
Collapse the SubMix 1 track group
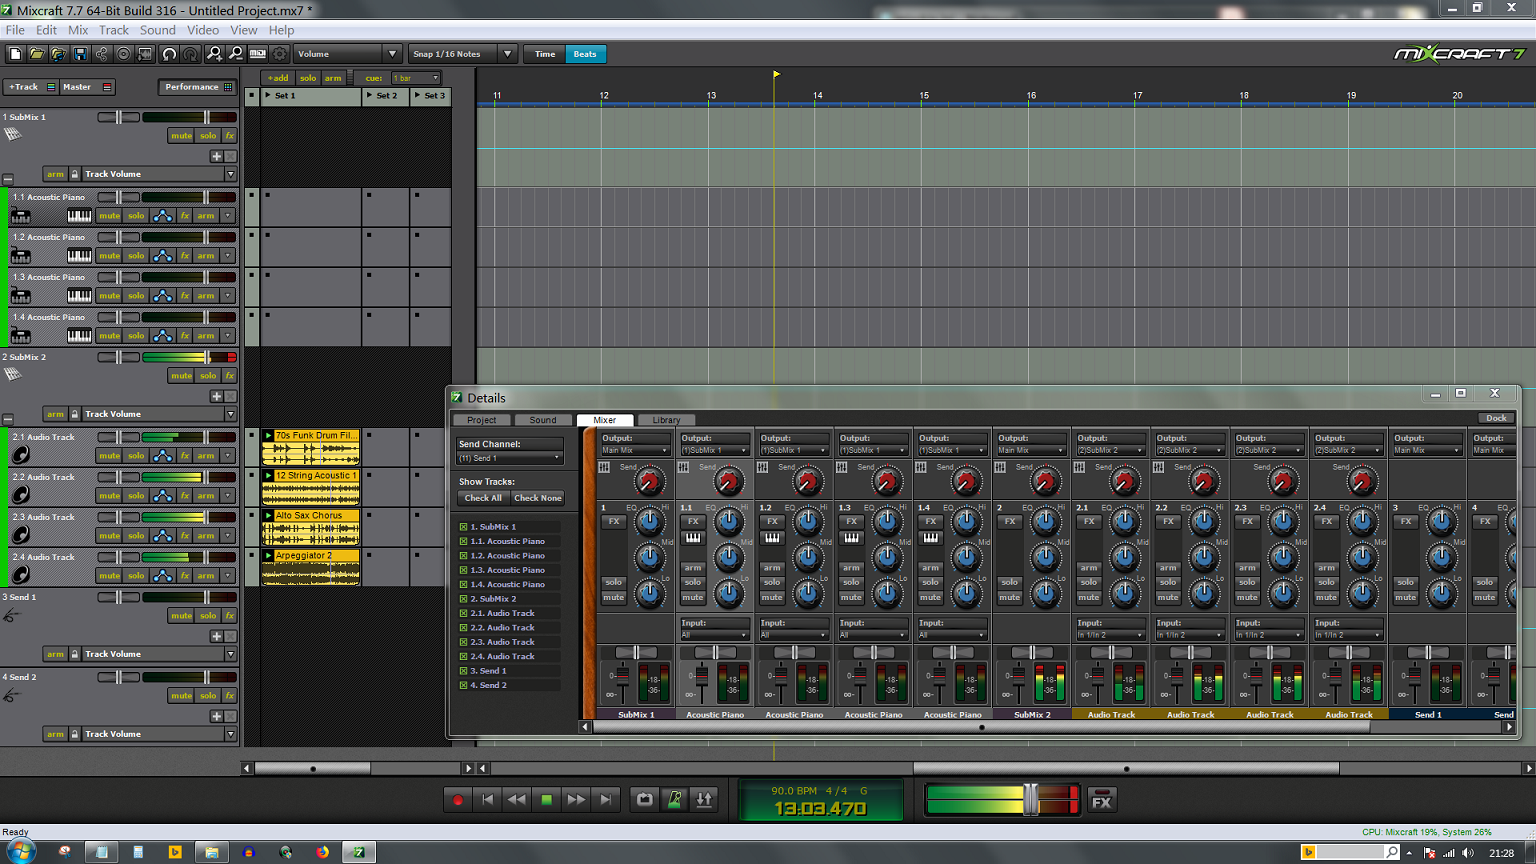pyautogui.click(x=8, y=180)
